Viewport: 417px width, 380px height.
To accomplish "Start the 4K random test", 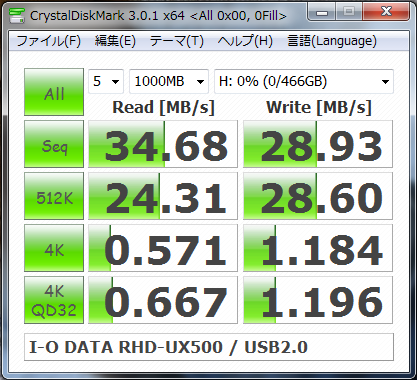I will click(x=54, y=248).
